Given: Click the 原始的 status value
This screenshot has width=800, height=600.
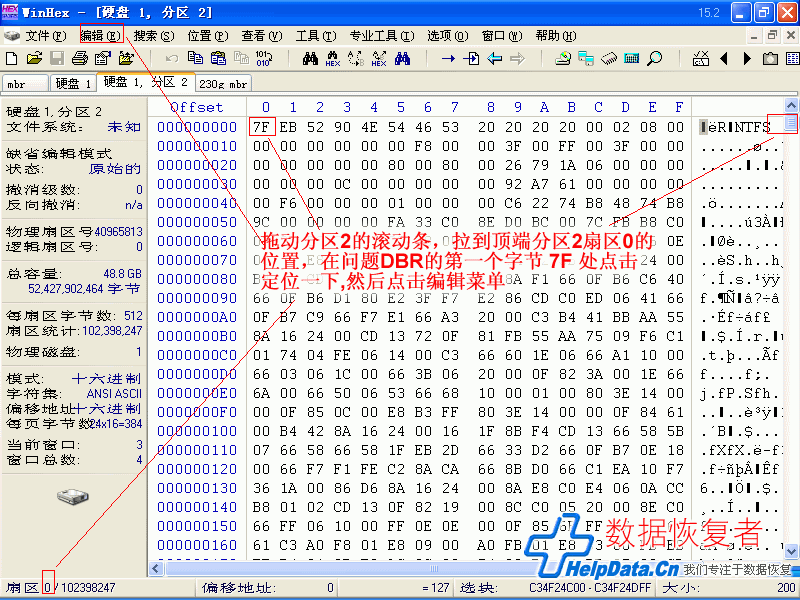Looking at the screenshot, I should coord(115,168).
